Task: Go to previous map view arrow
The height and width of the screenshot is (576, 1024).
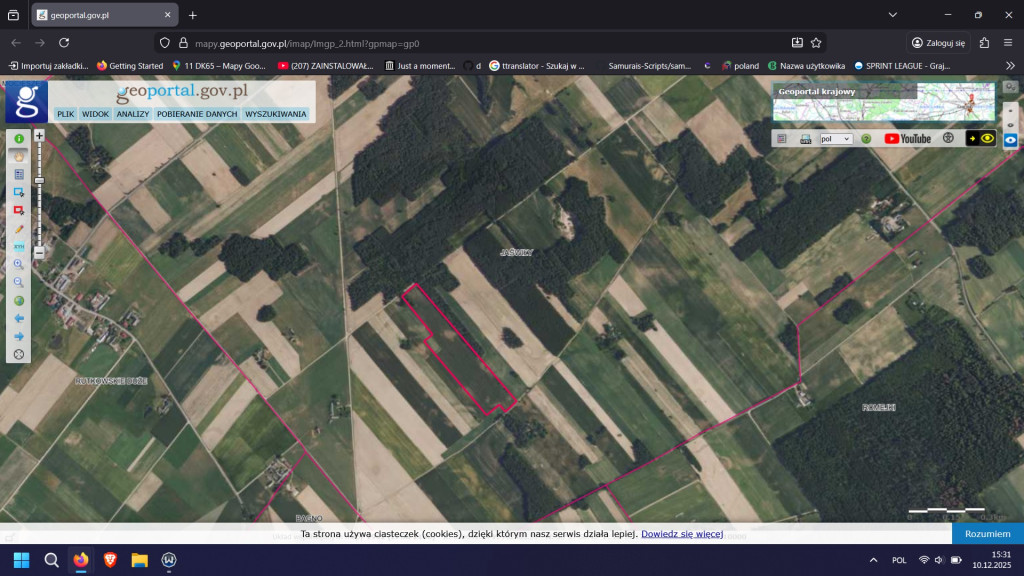Action: coord(18,319)
